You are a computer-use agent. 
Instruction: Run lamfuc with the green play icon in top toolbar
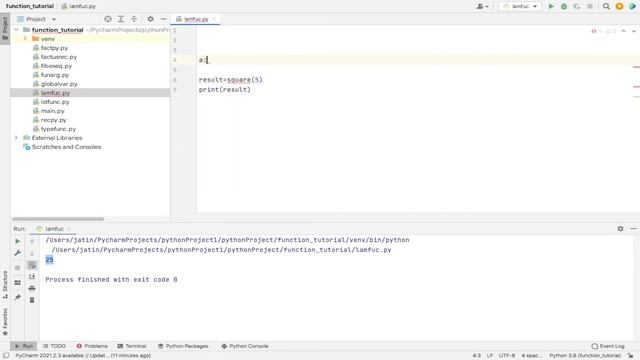pyautogui.click(x=551, y=6)
